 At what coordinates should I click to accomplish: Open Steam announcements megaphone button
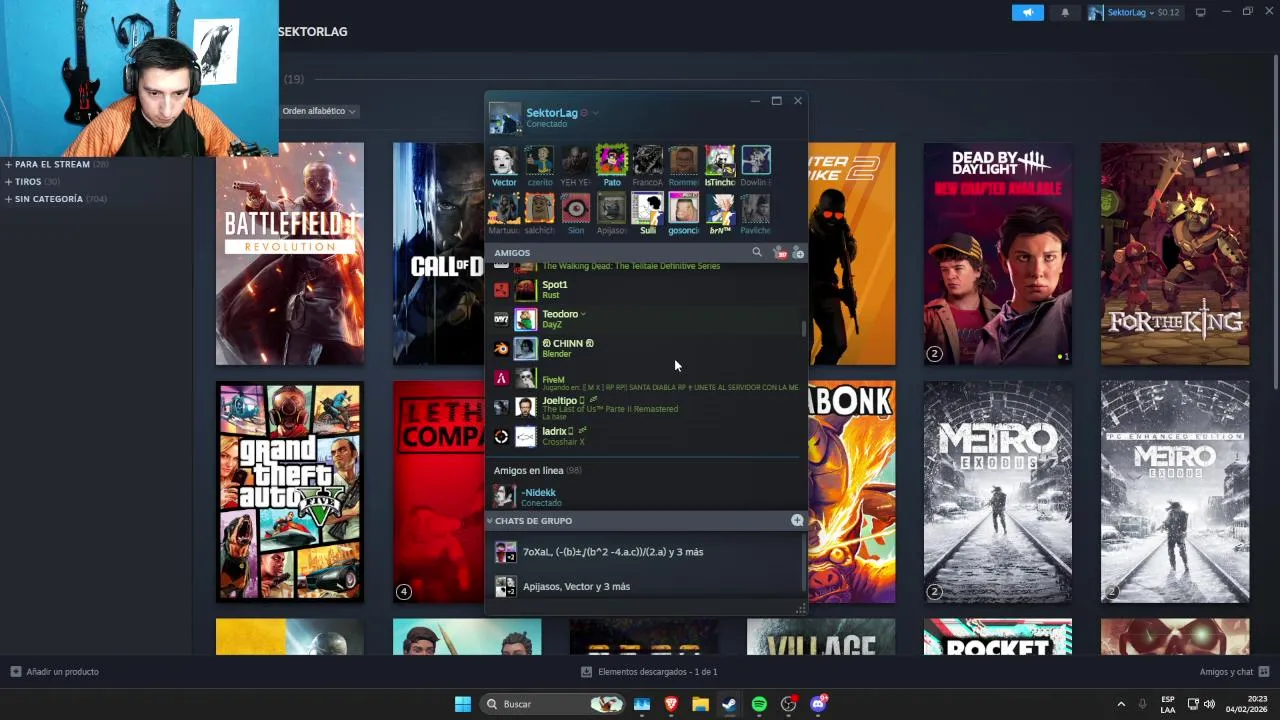tap(1027, 12)
